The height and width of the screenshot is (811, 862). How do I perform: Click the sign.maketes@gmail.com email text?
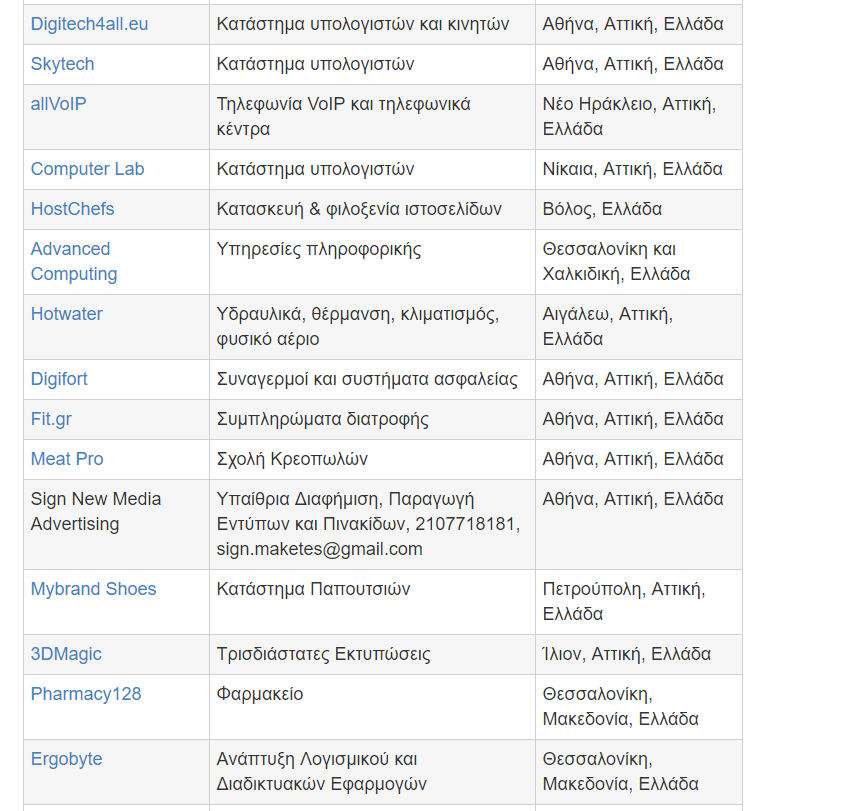319,549
